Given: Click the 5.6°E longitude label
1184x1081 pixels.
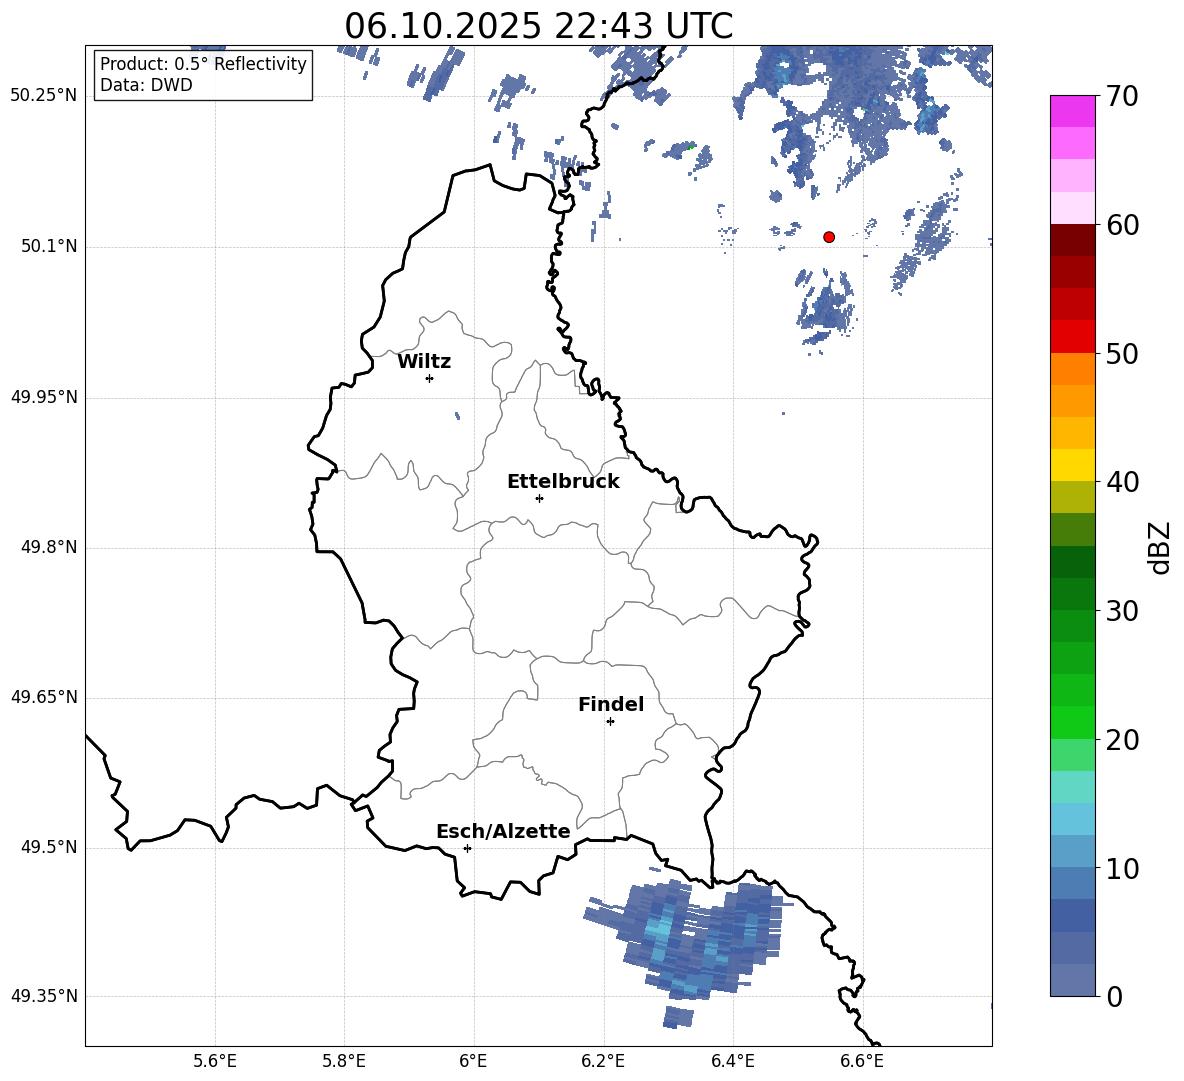Looking at the screenshot, I should (x=215, y=1061).
